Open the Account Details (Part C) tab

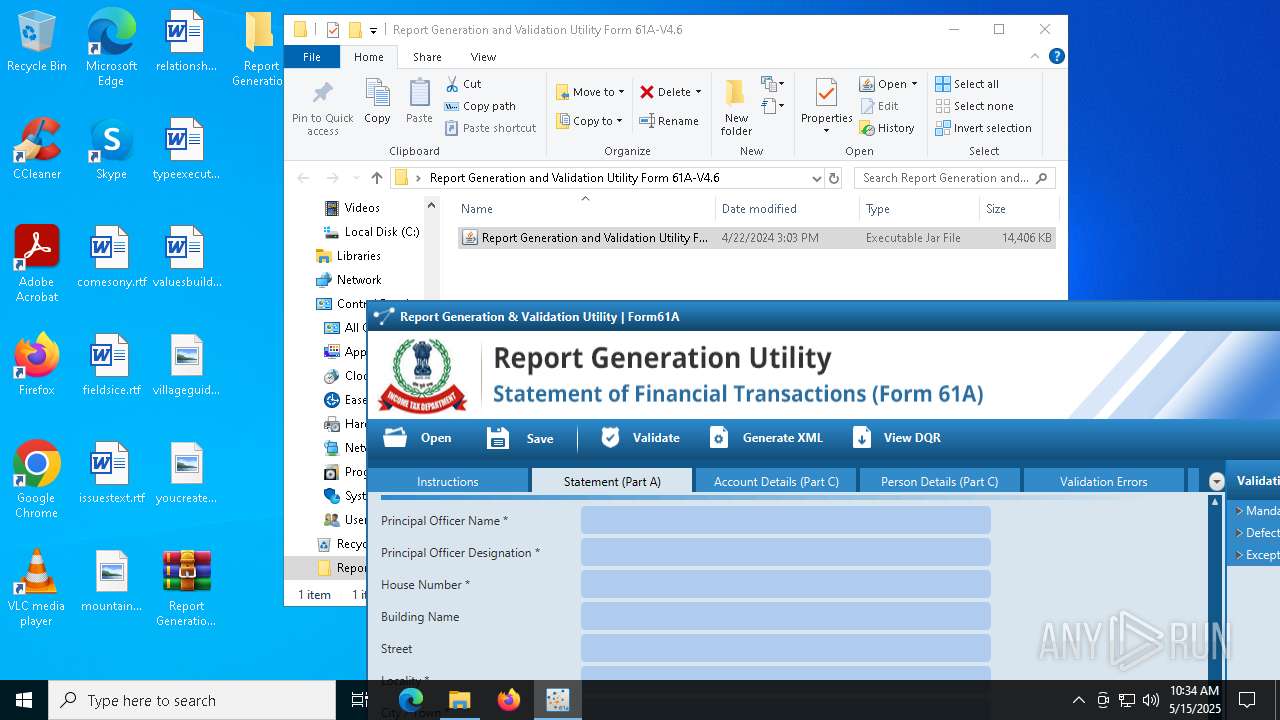click(776, 481)
